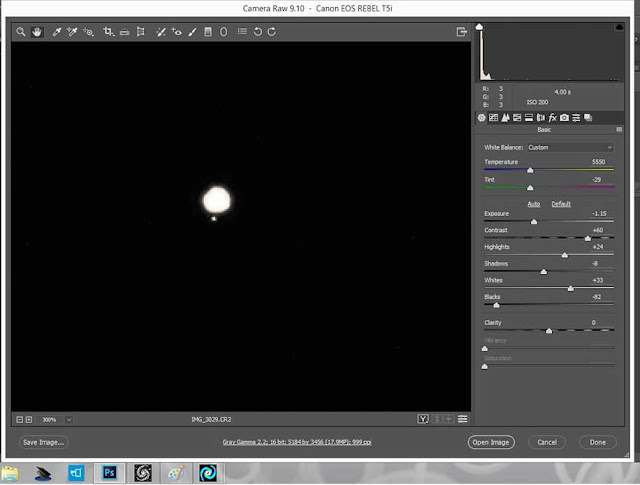Switch to the Snapshots panel tab
640x485 pixels.
point(588,118)
